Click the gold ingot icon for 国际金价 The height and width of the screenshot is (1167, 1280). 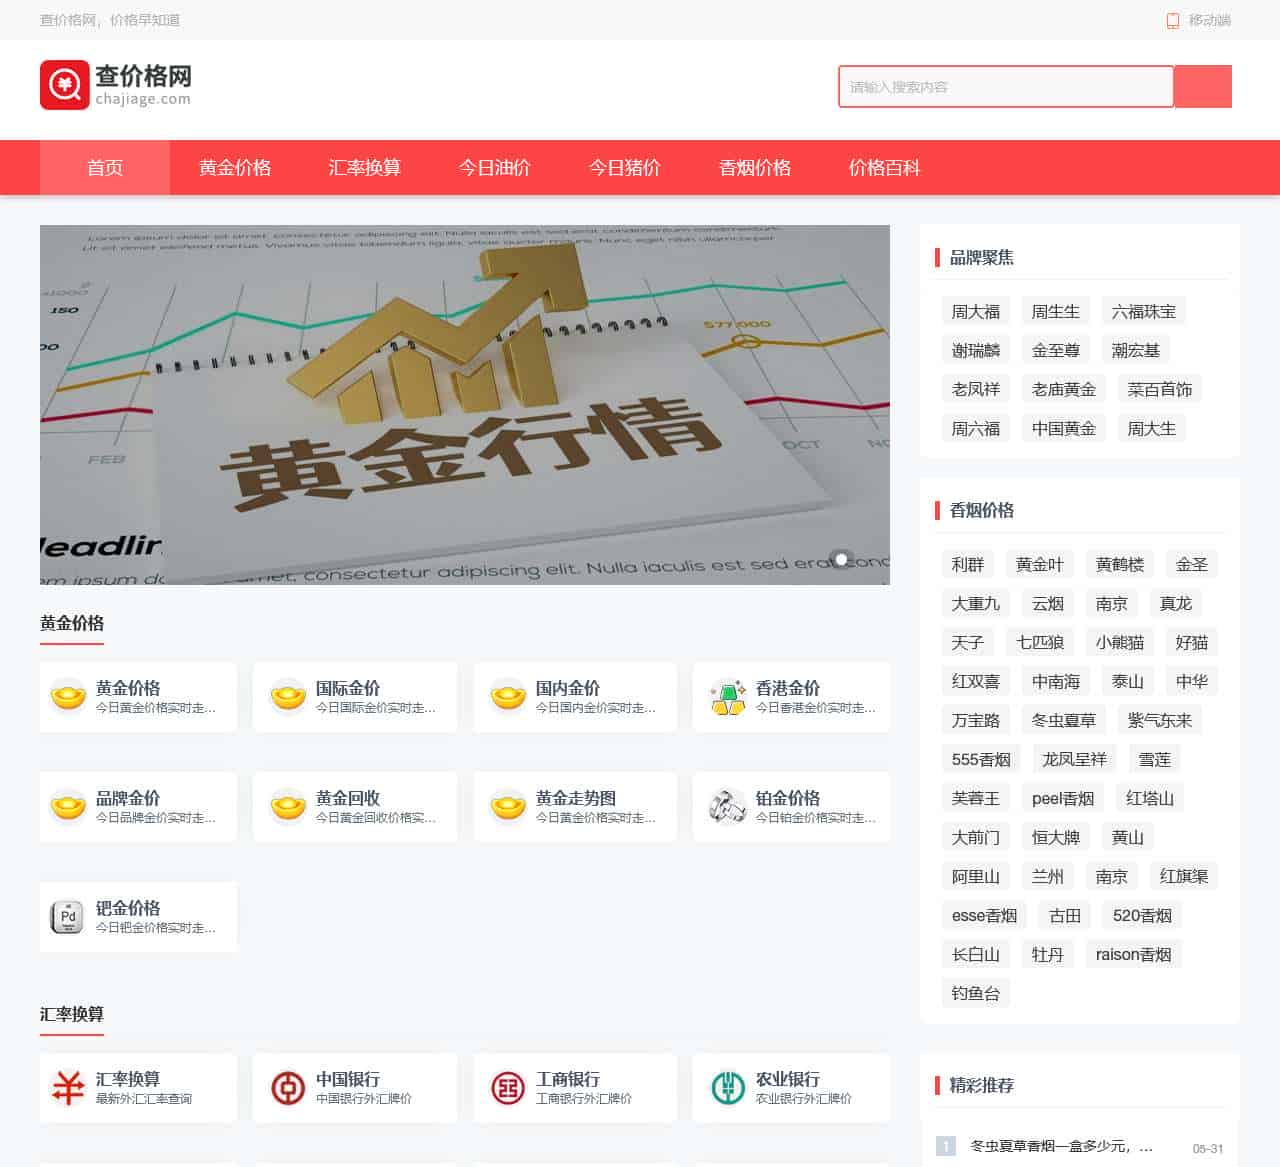[288, 696]
